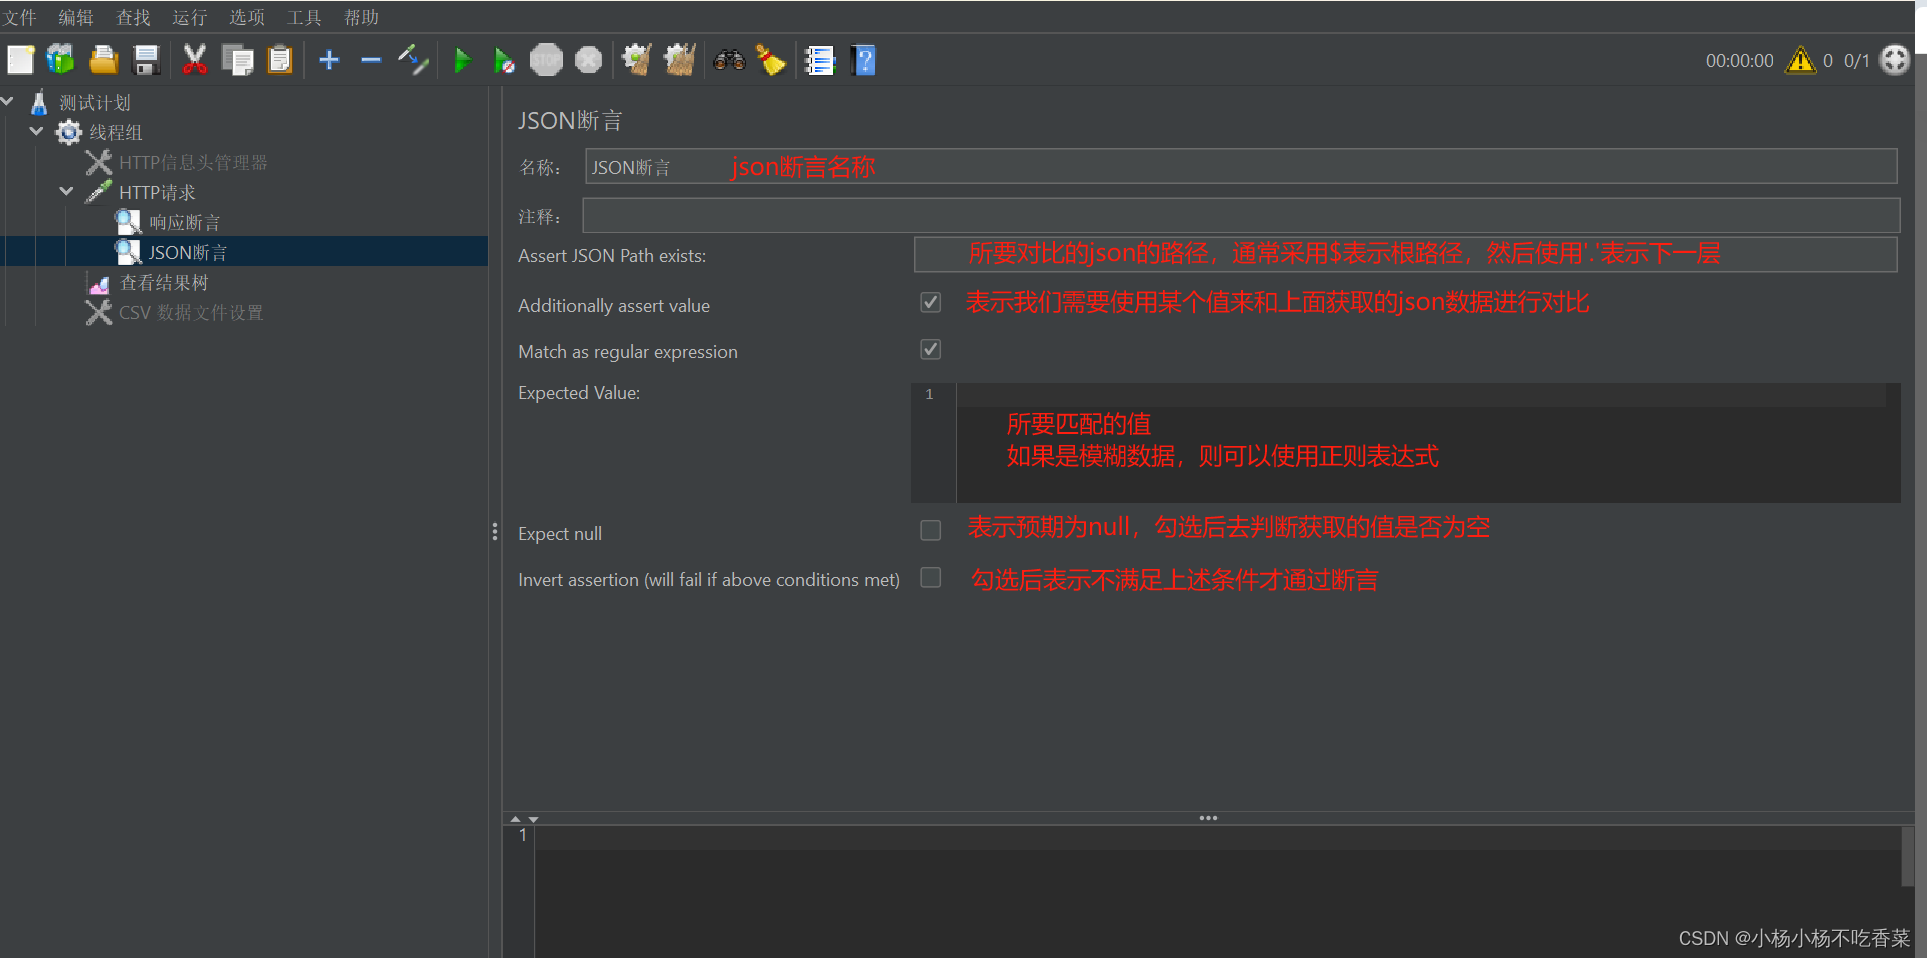
Task: Click the Shutdown test icon
Action: pyautogui.click(x=589, y=60)
